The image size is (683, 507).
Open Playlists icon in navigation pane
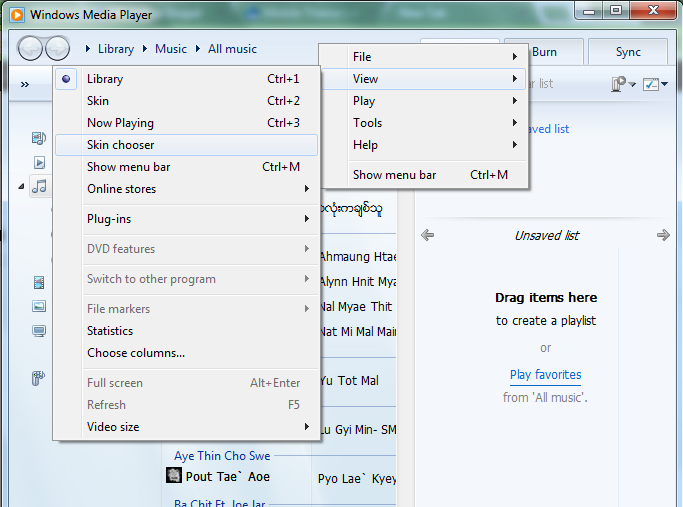(x=39, y=139)
